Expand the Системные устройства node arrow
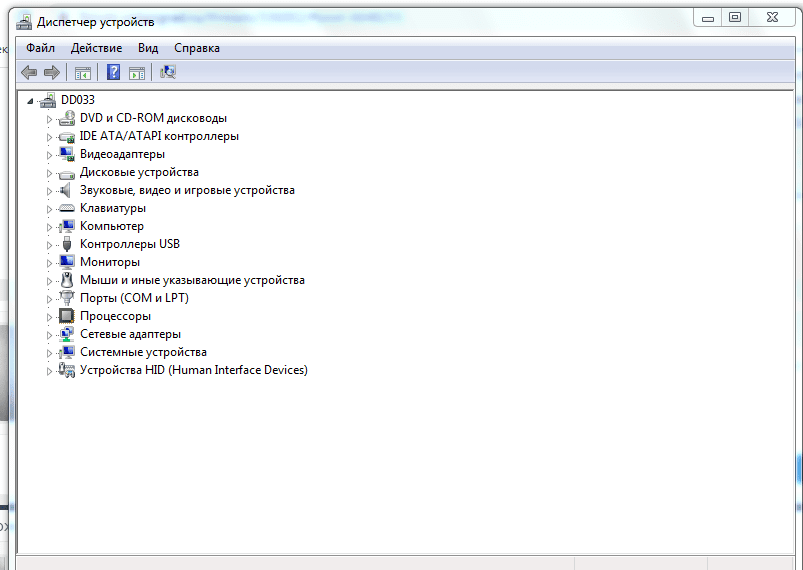803x570 pixels. 49,353
